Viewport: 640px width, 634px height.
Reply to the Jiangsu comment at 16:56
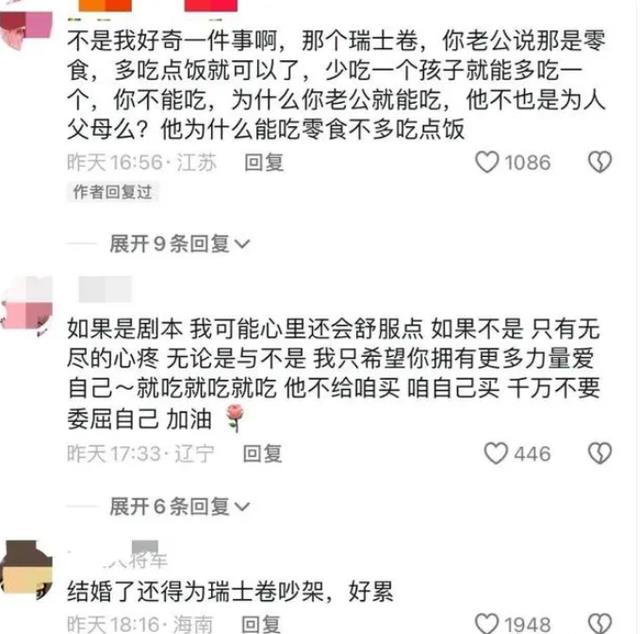tap(264, 162)
